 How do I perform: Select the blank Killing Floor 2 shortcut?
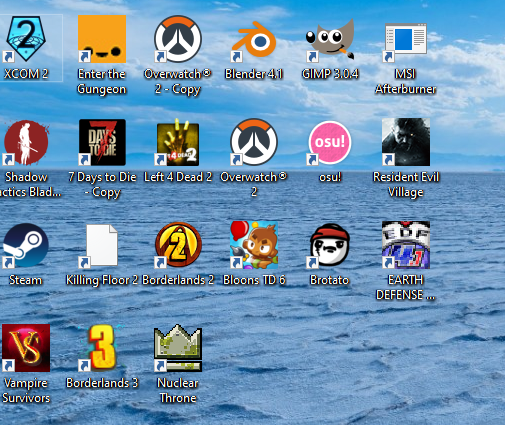(102, 245)
